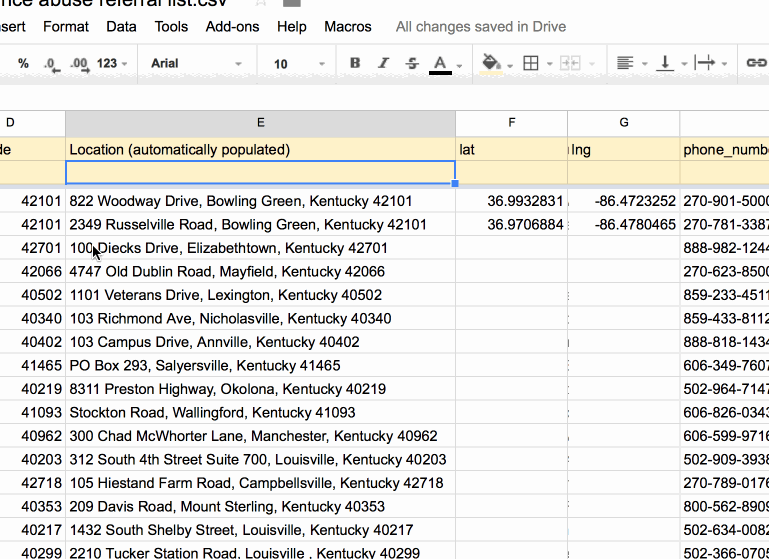The height and width of the screenshot is (559, 769).
Task: Select cell '822 Woodway Drive, Bowling Green'
Action: pos(260,201)
